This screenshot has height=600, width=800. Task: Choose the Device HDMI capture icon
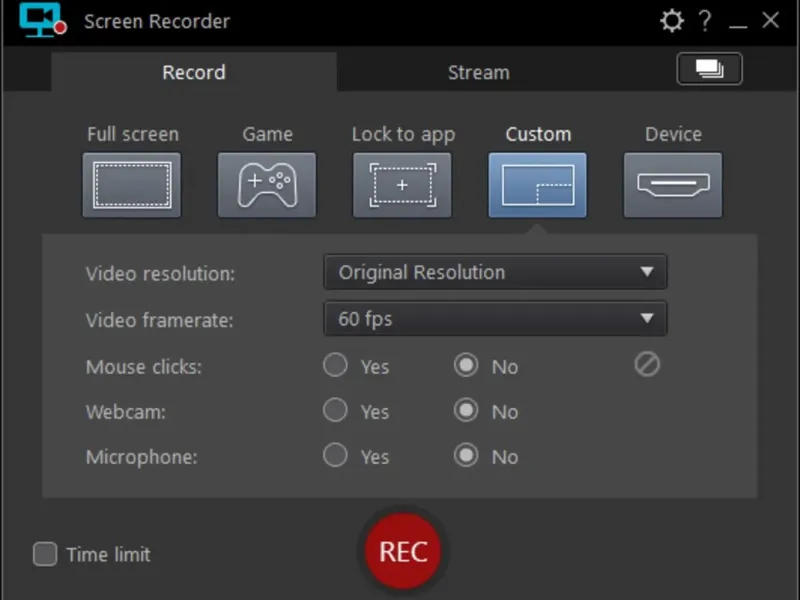point(673,185)
